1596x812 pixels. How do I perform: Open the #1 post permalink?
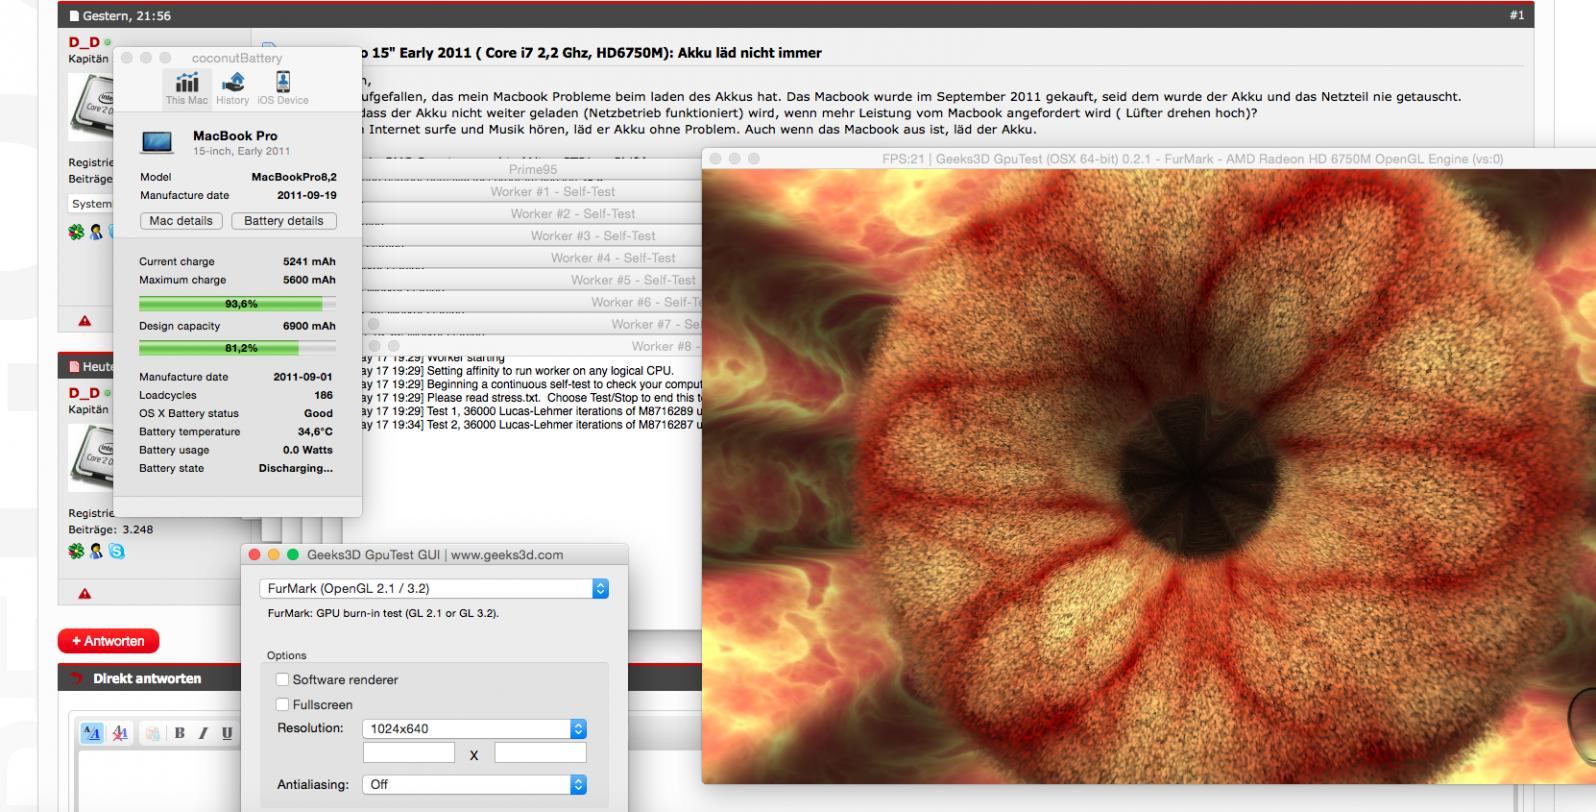point(1517,15)
